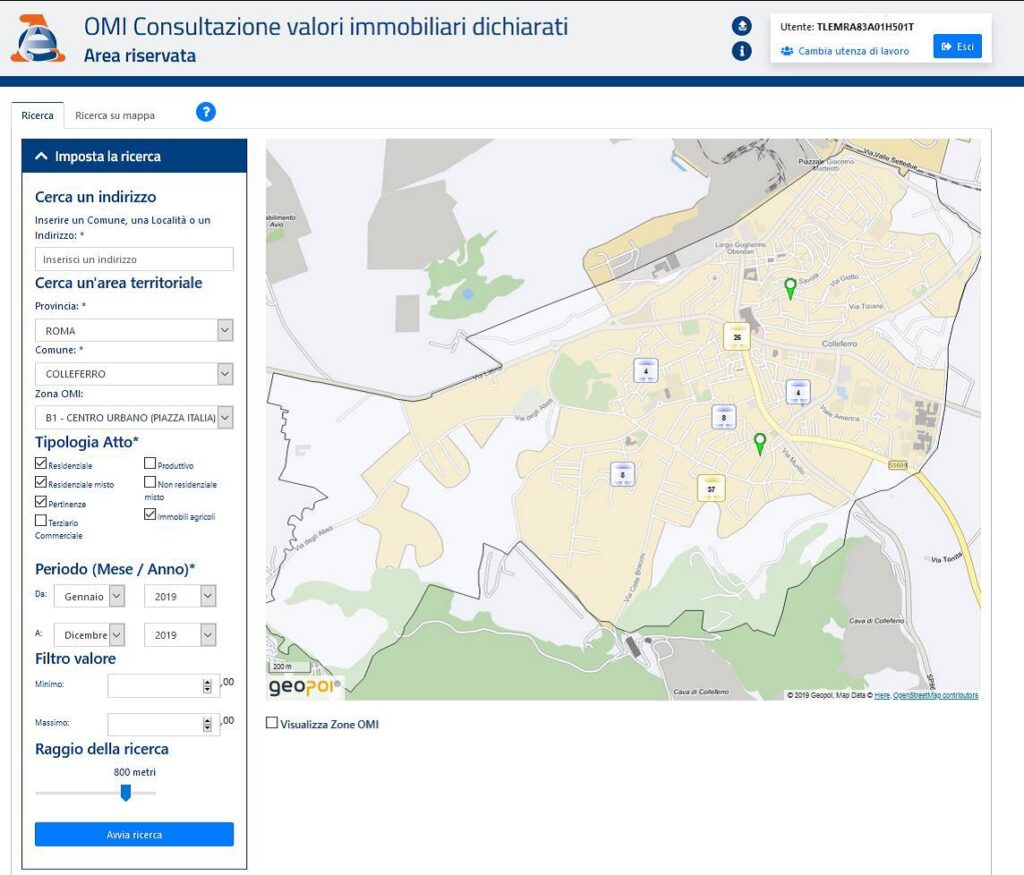Open the map cluster marker labeled 37

point(711,488)
